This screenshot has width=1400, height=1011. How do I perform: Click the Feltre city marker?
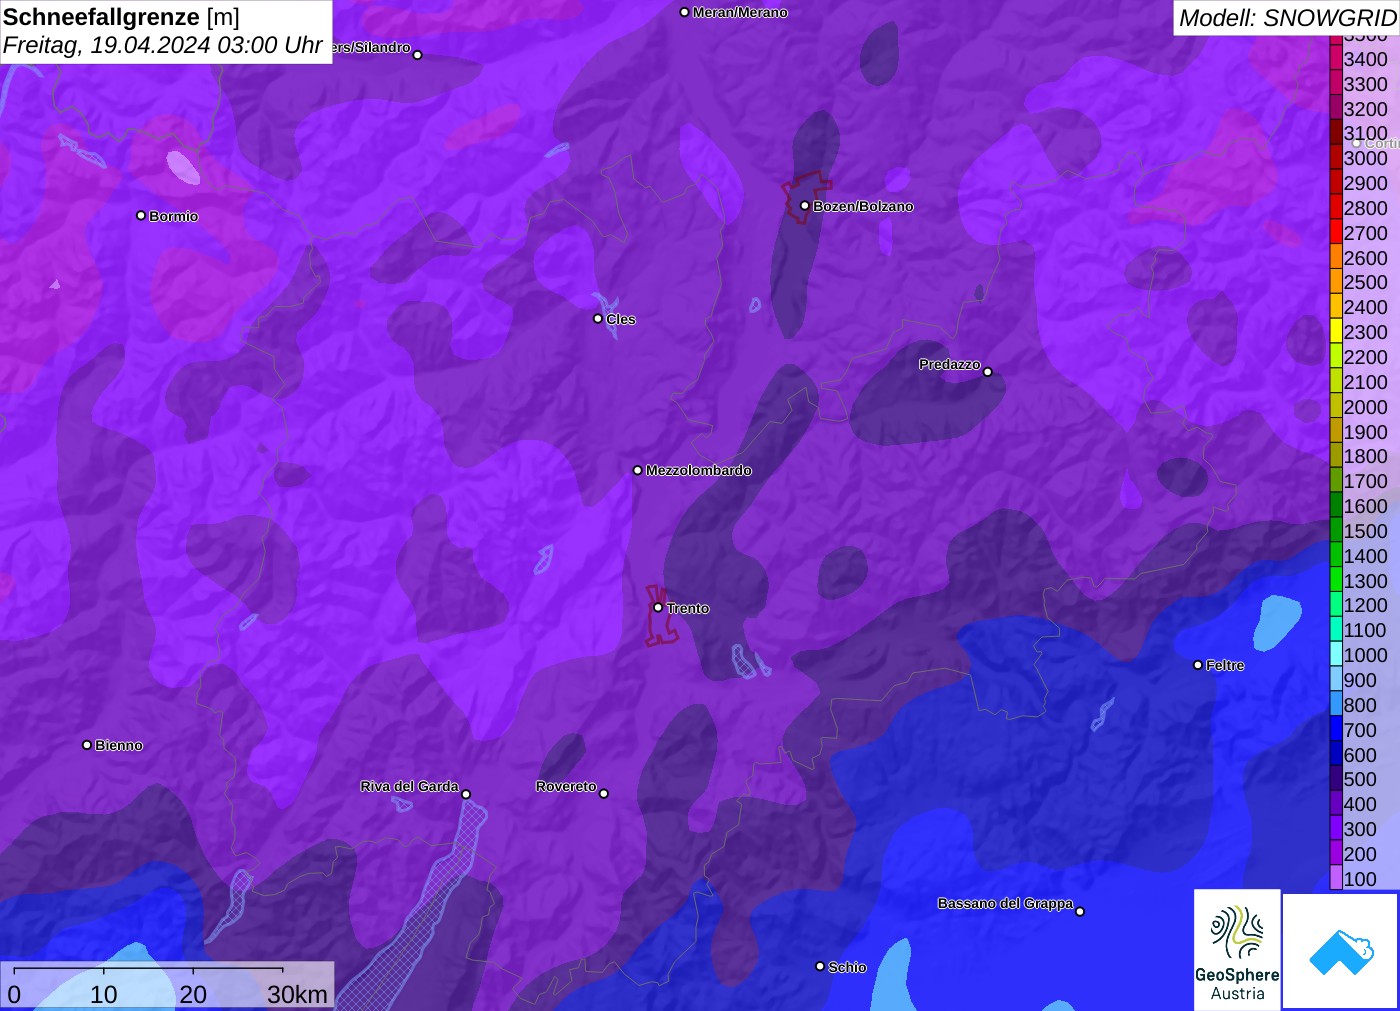[x=1198, y=665]
